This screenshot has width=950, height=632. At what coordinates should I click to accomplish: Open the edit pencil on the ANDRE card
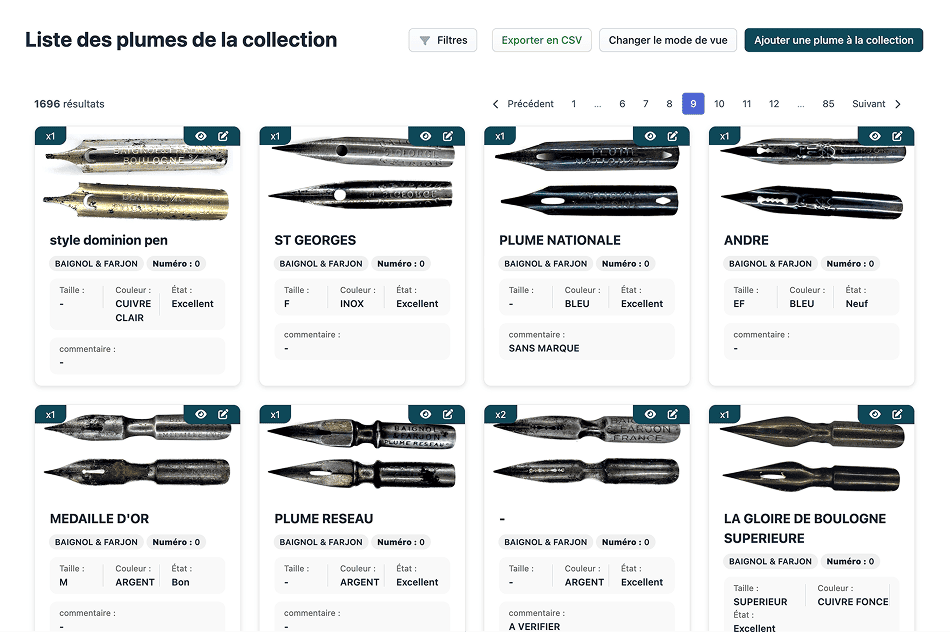click(898, 136)
